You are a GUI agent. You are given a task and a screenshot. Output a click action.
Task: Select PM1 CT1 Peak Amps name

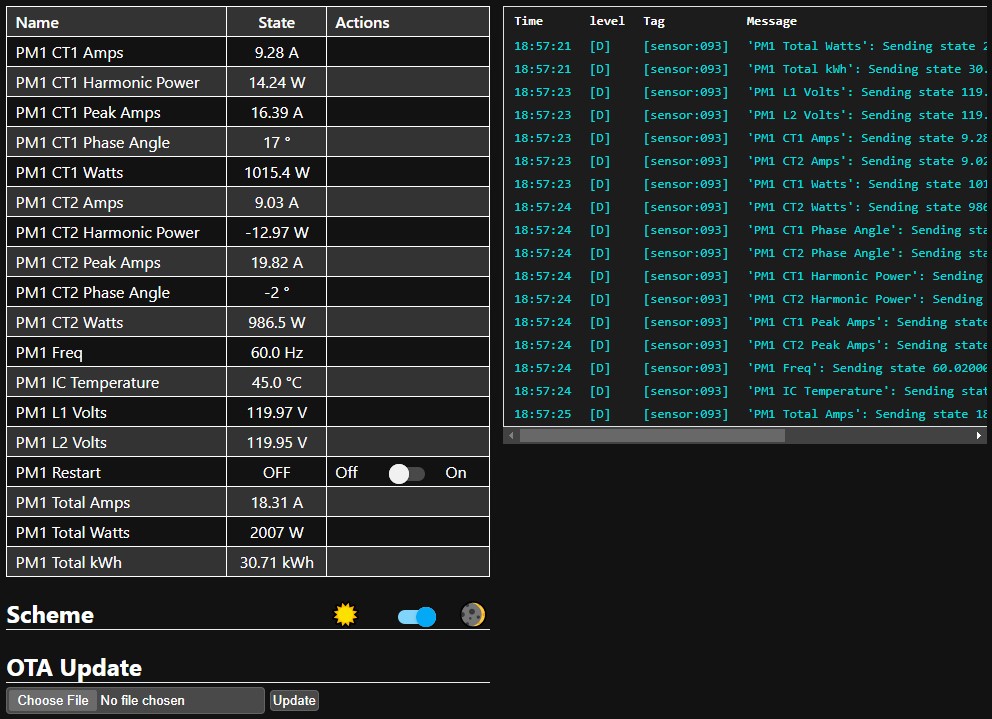coord(88,113)
